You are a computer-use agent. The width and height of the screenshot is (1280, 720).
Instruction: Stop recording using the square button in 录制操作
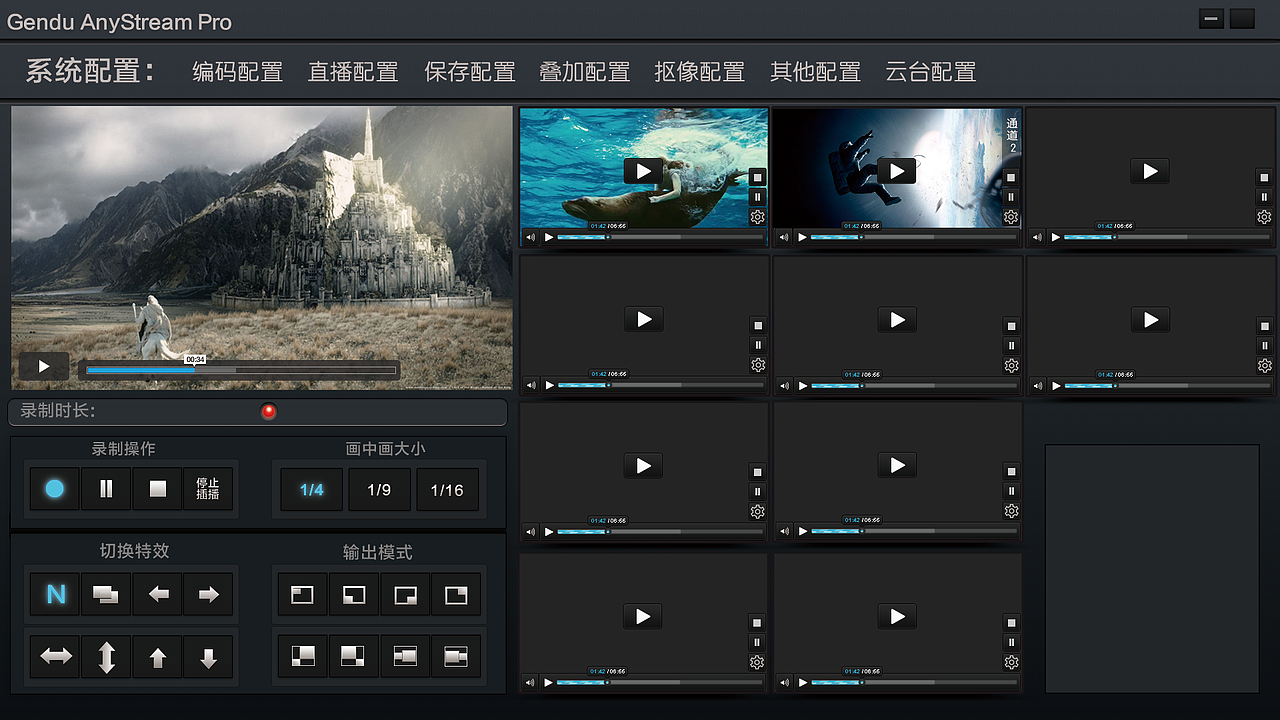coord(157,489)
